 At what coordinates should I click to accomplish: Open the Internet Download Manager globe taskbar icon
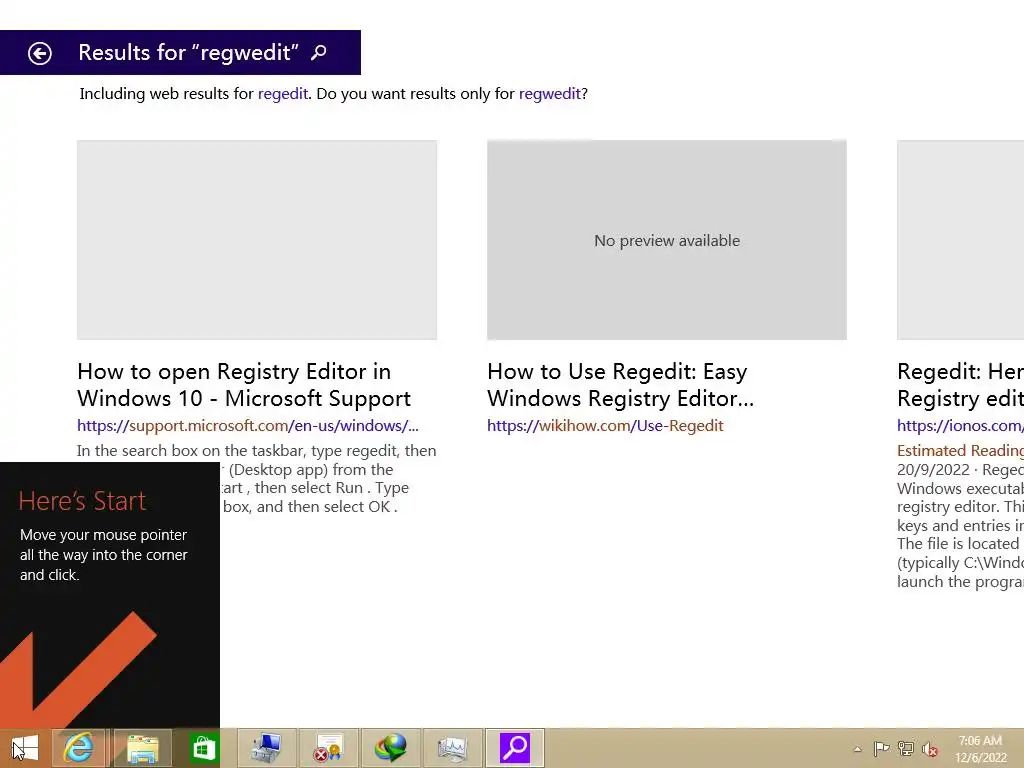point(391,748)
